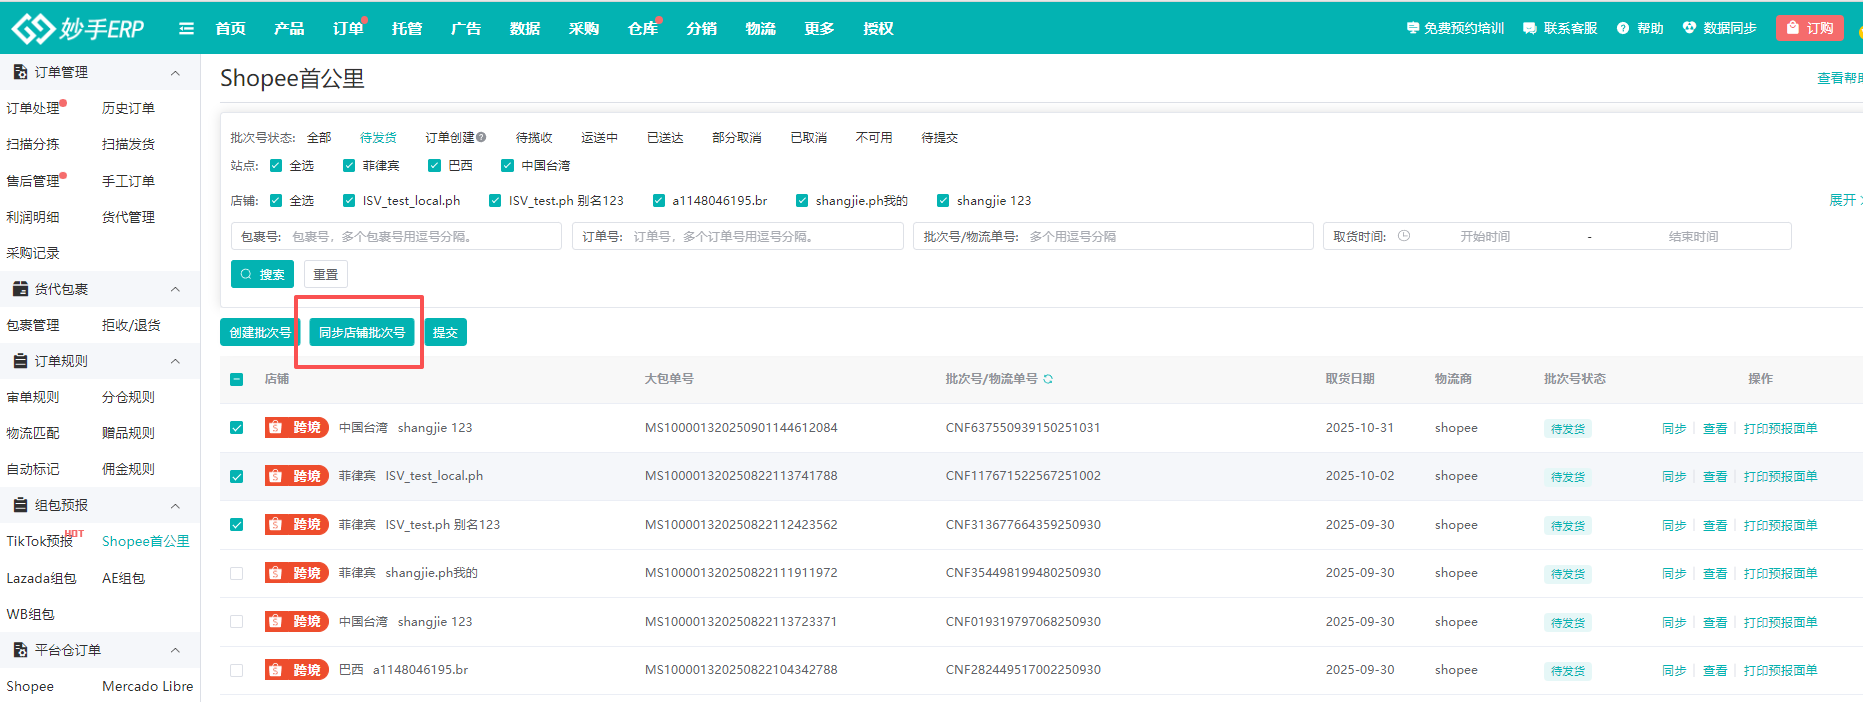
Task: Click 同步 for CNF313677664359250930
Action: pyautogui.click(x=1674, y=526)
